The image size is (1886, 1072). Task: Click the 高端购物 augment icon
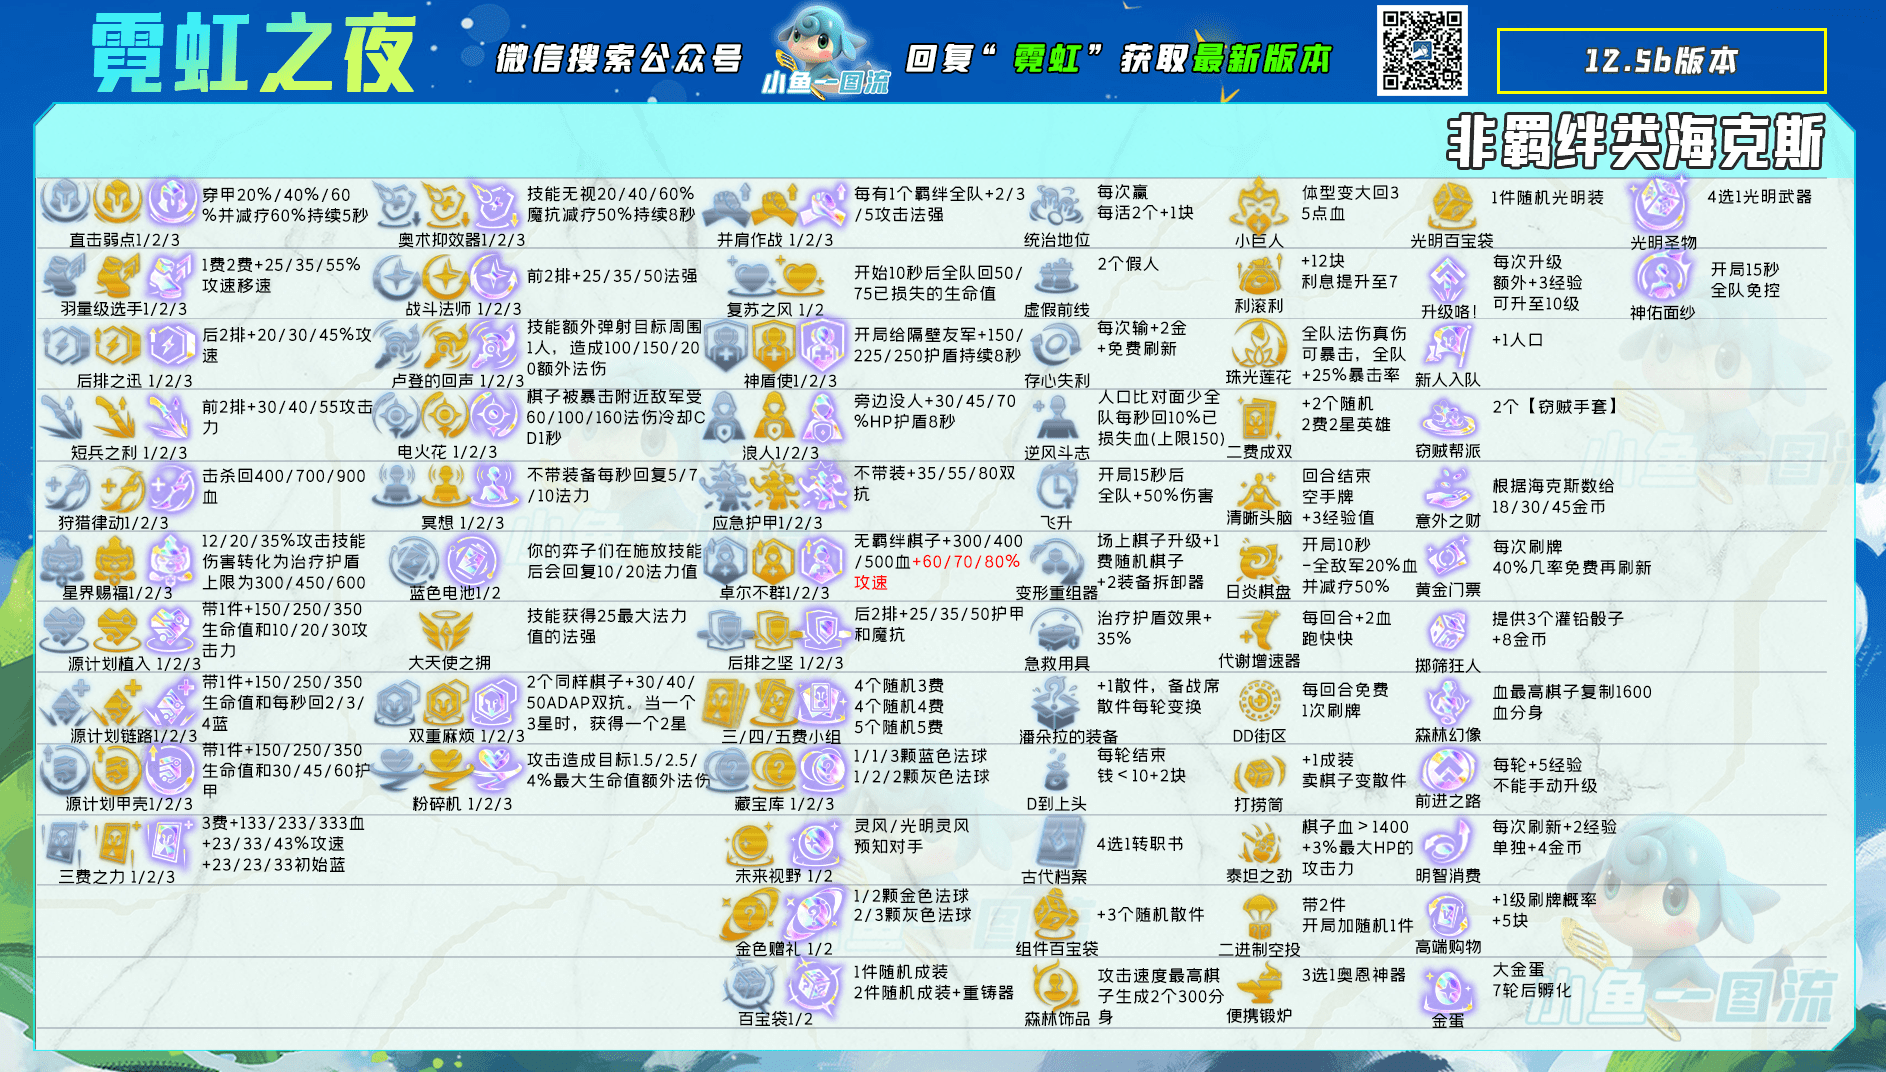point(1447,914)
